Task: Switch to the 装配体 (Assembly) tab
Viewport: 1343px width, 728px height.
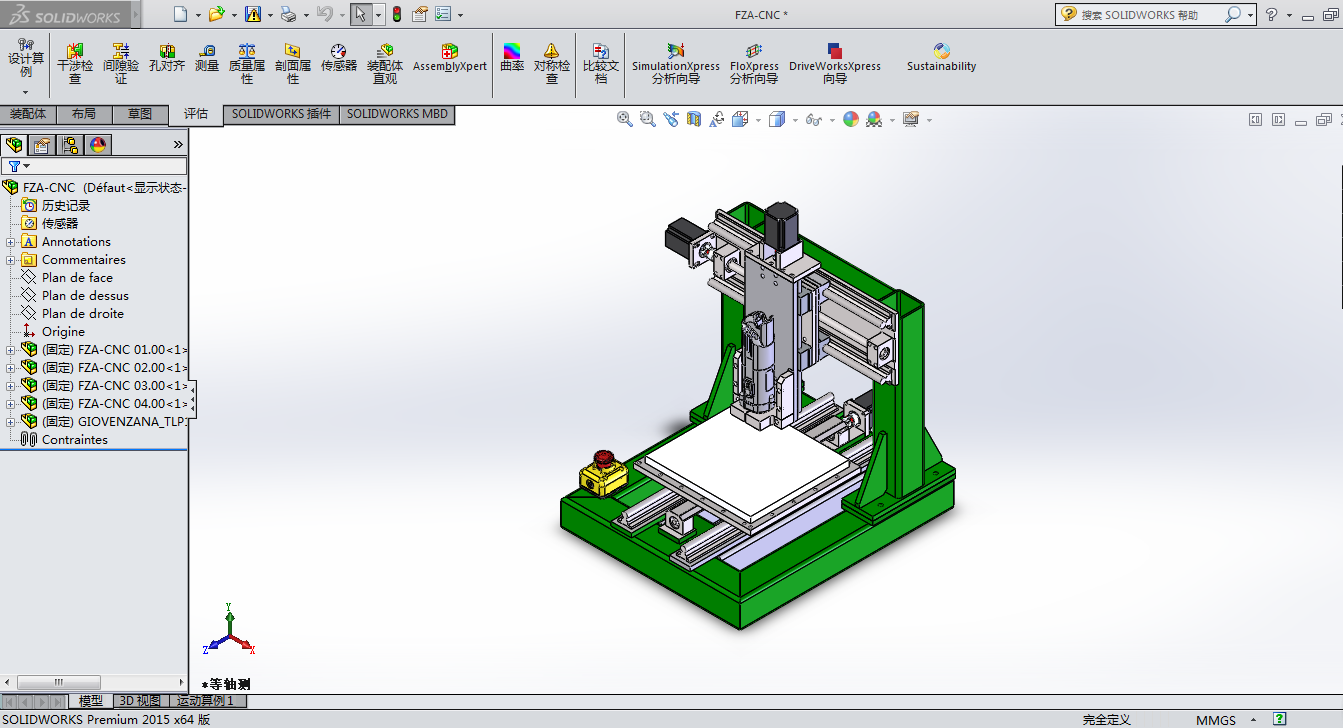Action: click(28, 114)
